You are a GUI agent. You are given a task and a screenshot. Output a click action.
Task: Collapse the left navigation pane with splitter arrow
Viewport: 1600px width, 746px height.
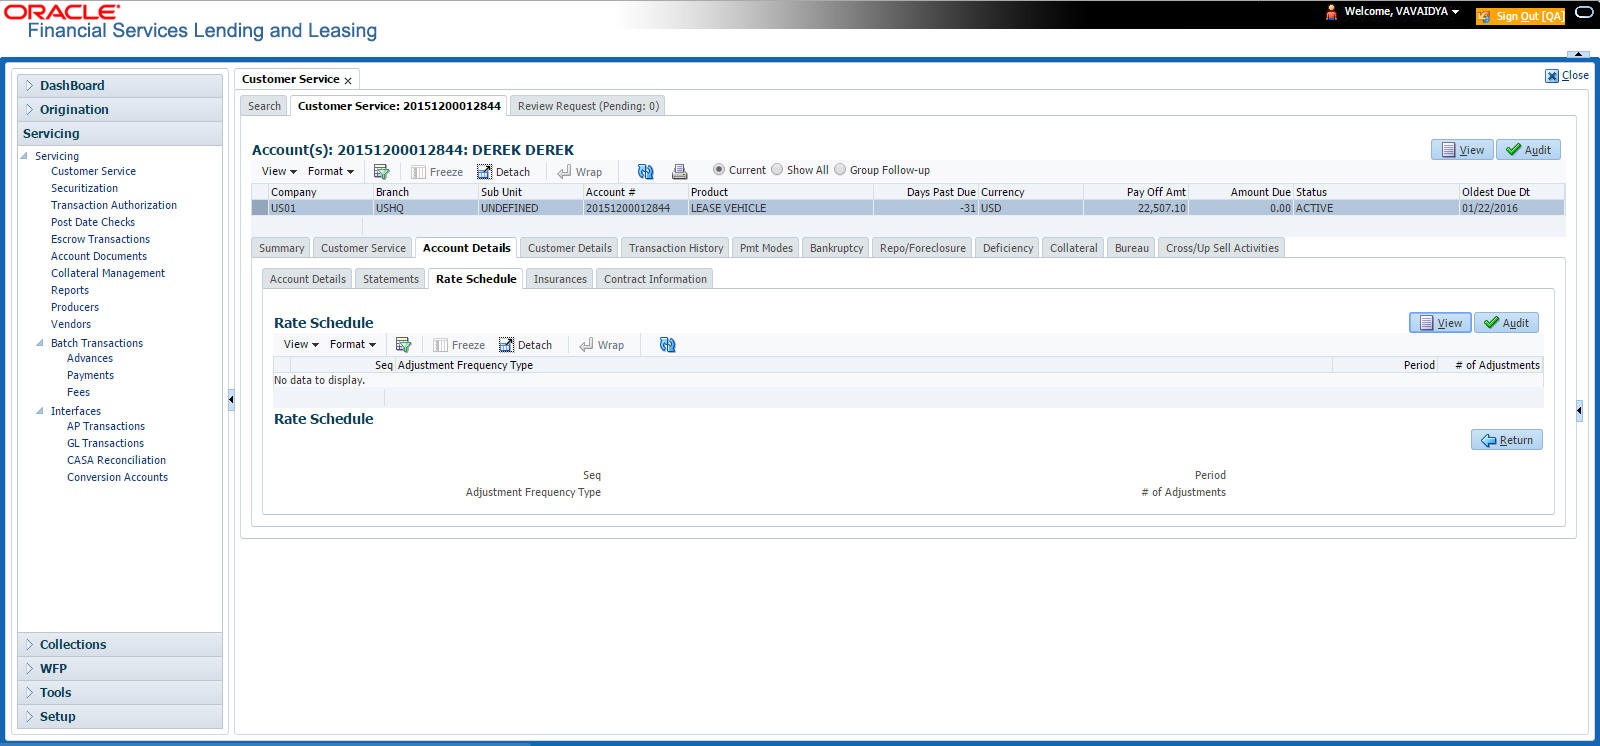pos(231,399)
